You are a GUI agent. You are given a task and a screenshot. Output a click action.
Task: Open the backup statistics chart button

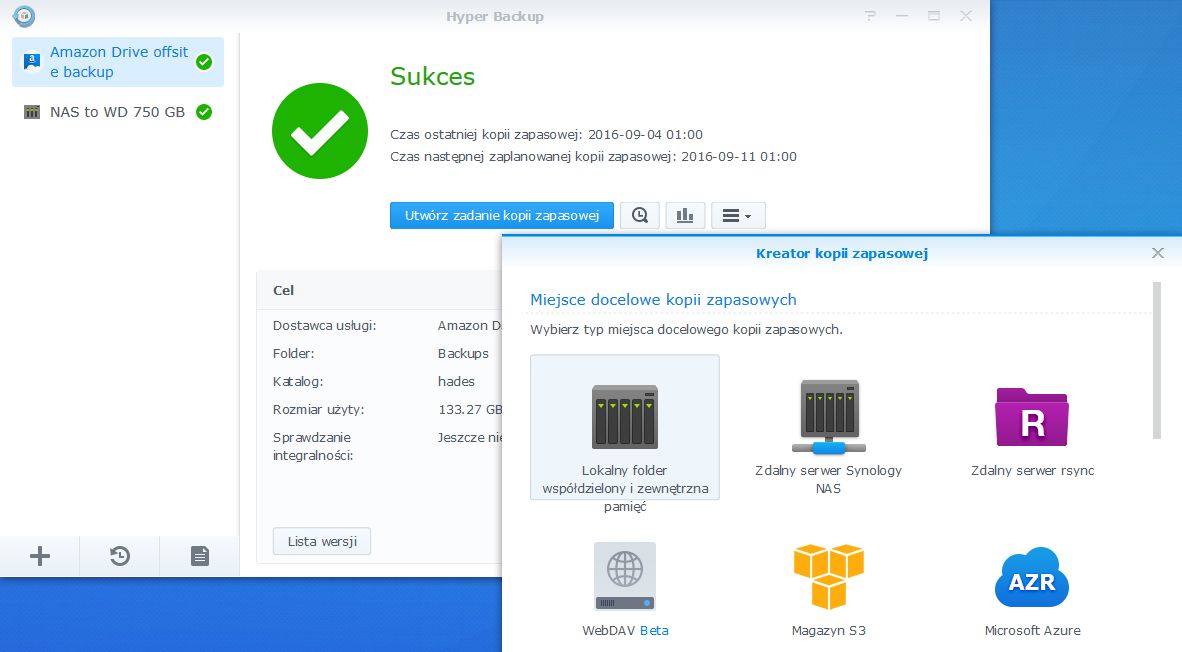pyautogui.click(x=685, y=216)
